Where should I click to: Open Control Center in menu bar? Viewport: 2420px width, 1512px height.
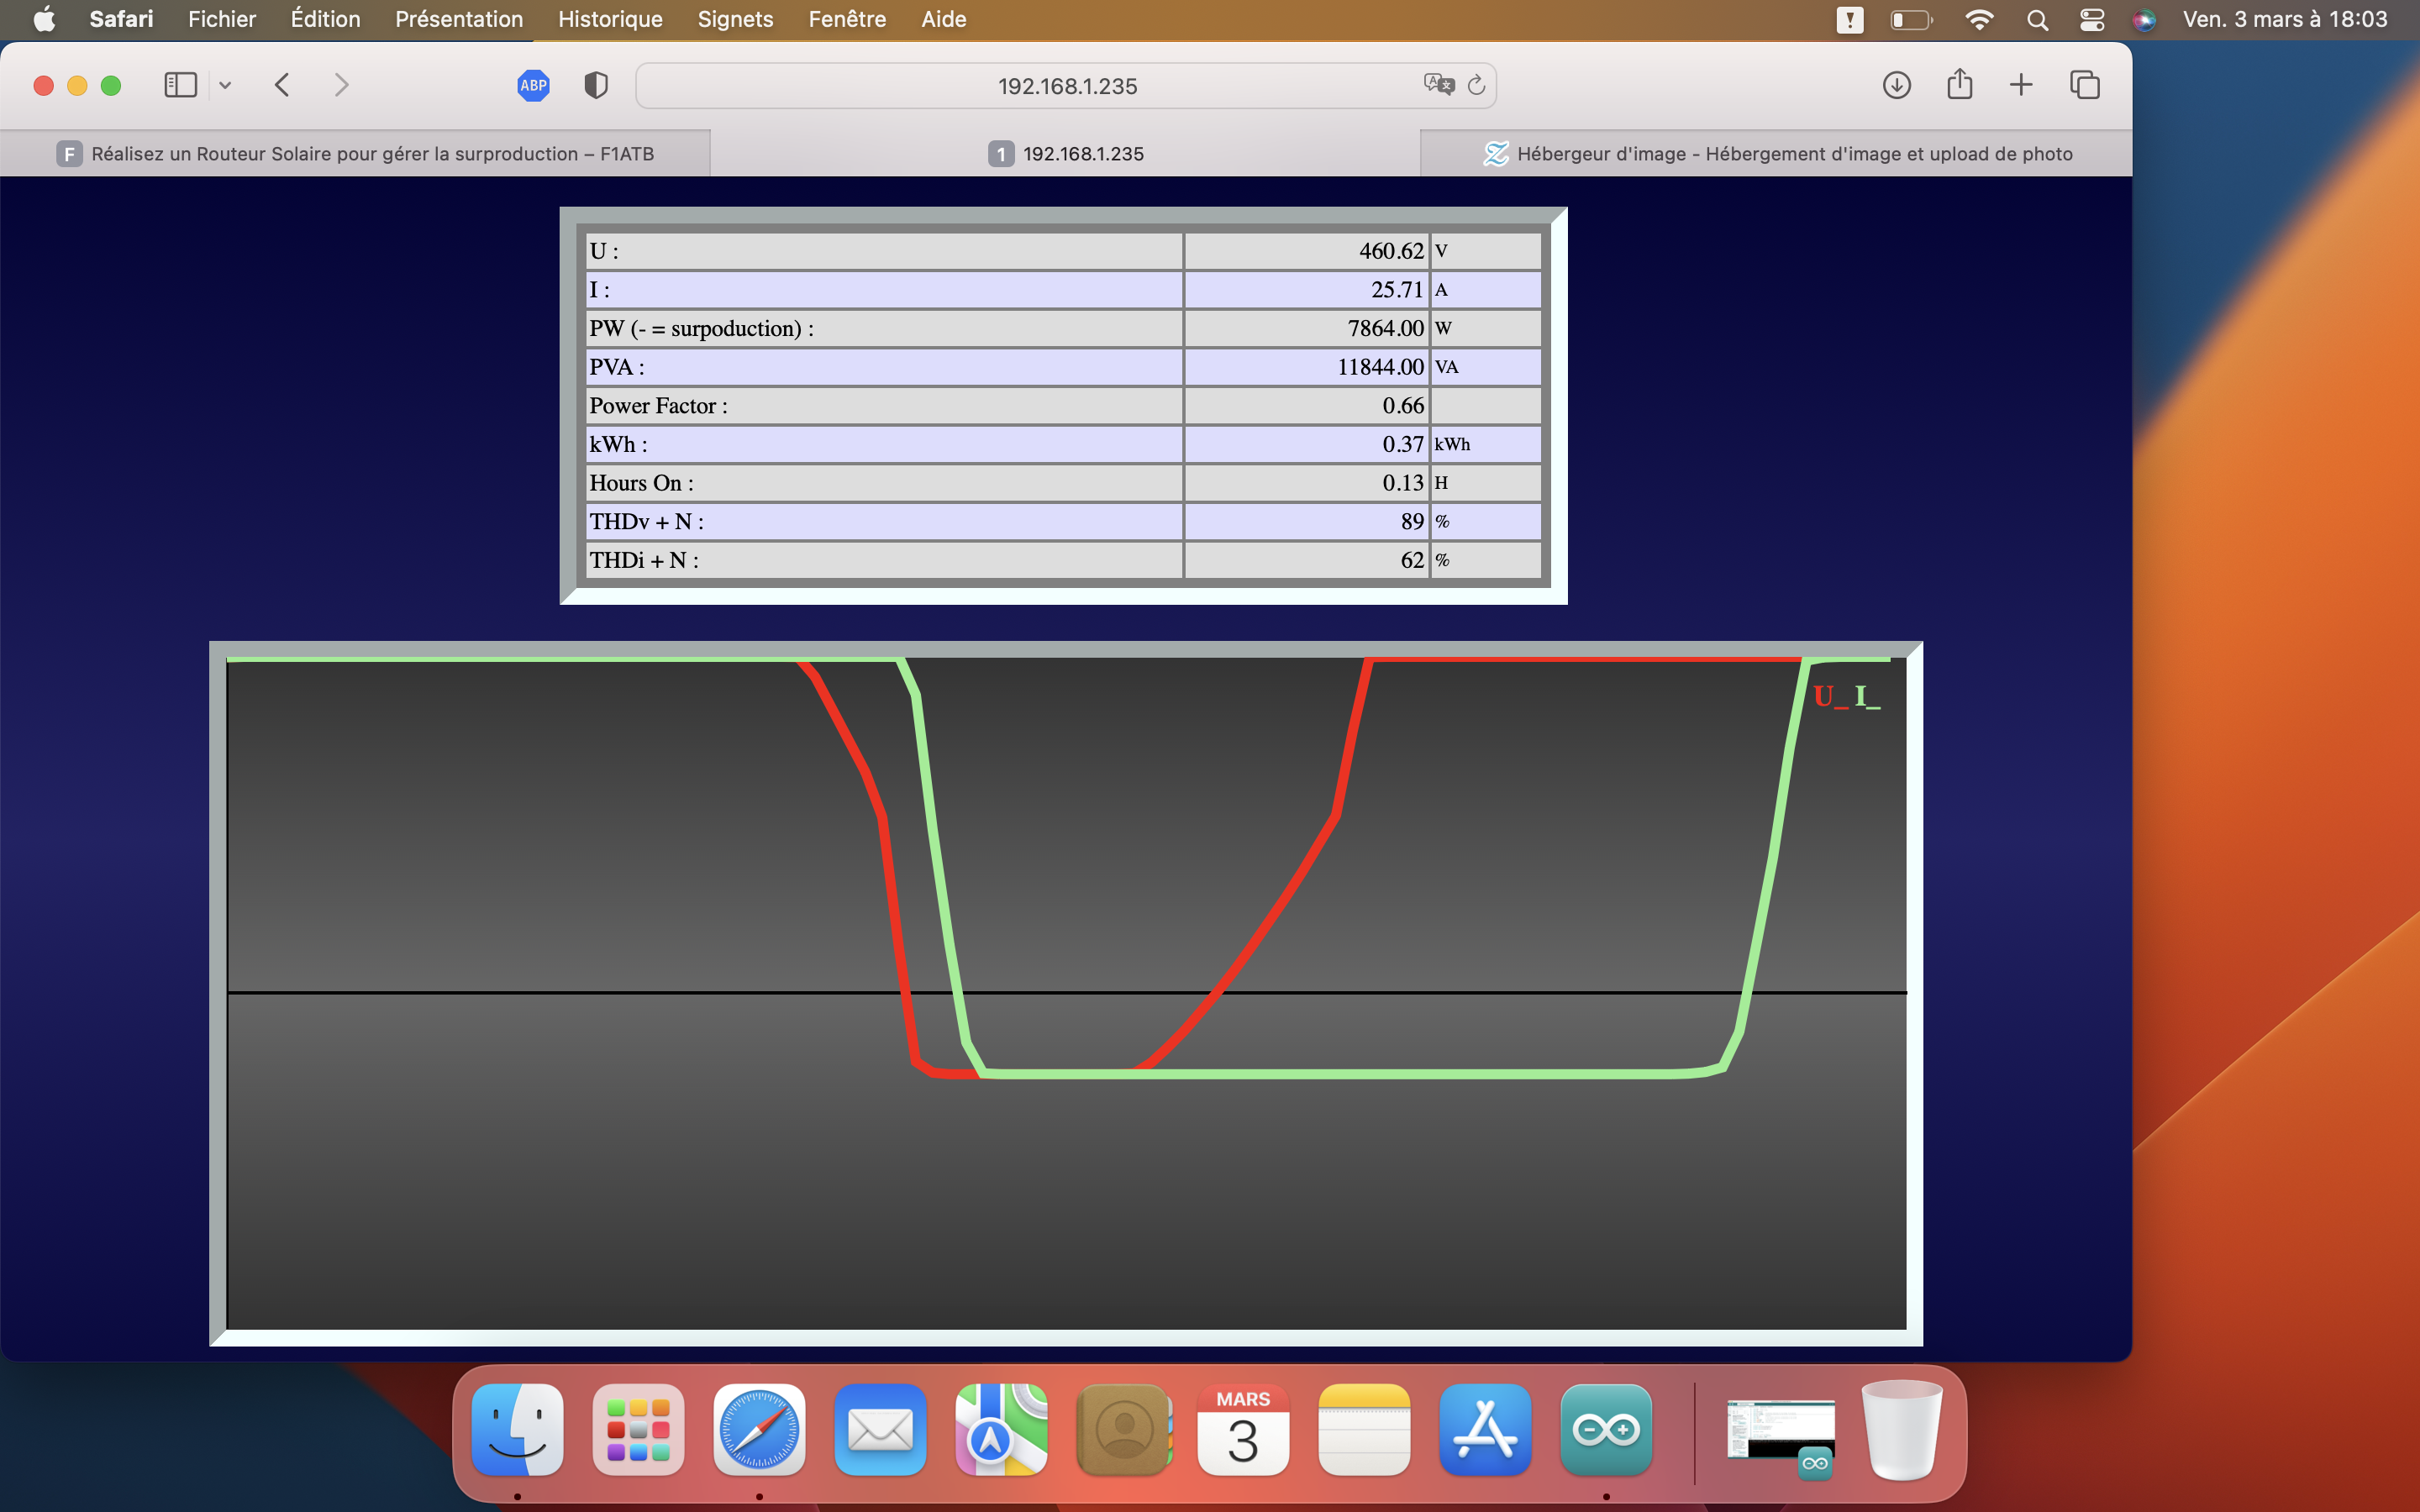(2091, 19)
